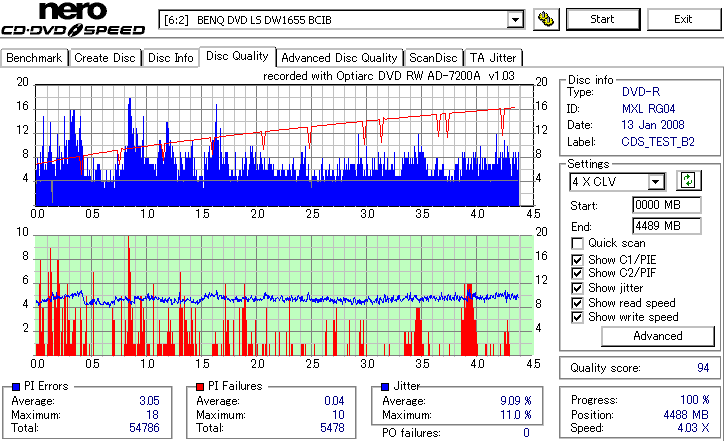Go to Advanced Disc Quality tab
The height and width of the screenshot is (441, 724).
[x=339, y=58]
